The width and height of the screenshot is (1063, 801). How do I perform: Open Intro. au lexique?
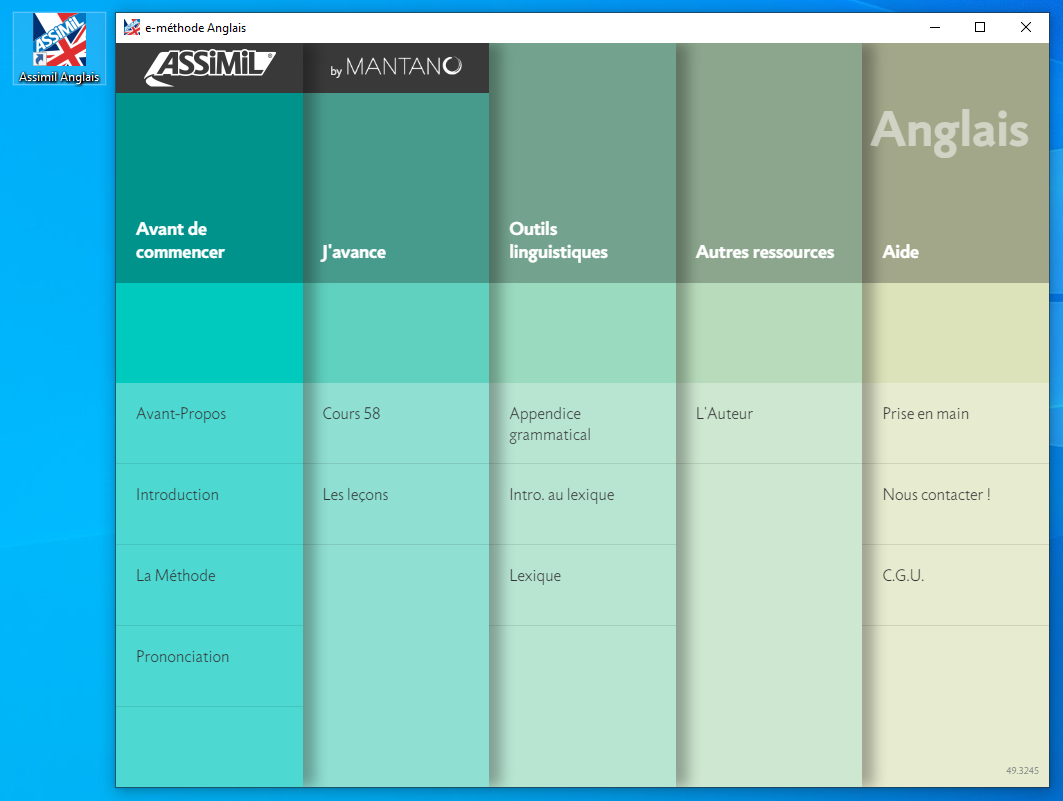[561, 495]
